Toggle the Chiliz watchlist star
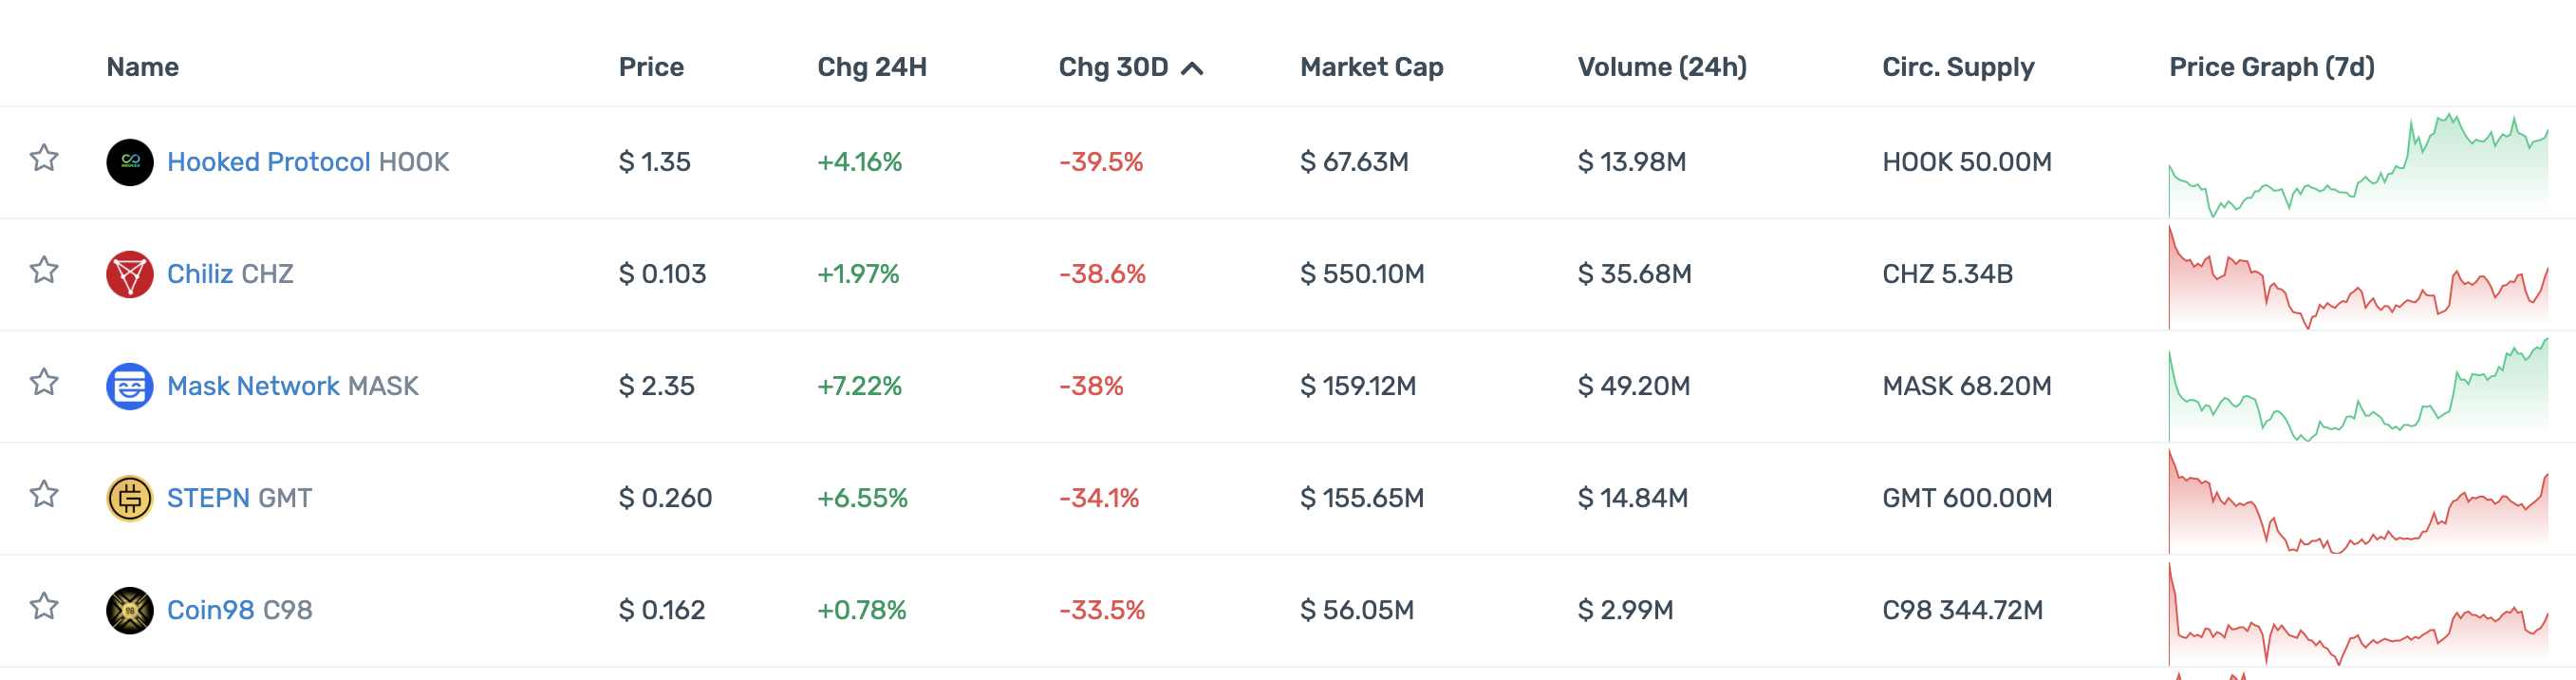This screenshot has width=2576, height=680. (44, 270)
